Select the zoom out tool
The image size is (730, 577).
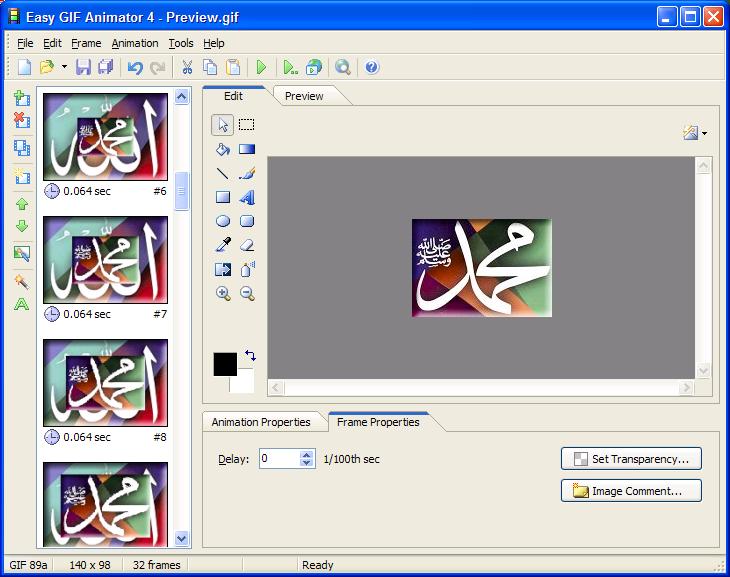[247, 293]
